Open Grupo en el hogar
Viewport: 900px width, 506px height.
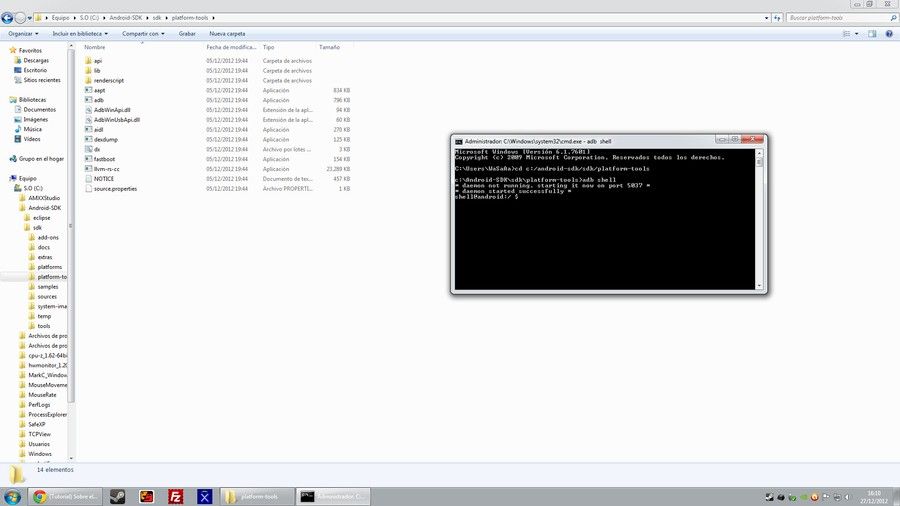[41, 158]
